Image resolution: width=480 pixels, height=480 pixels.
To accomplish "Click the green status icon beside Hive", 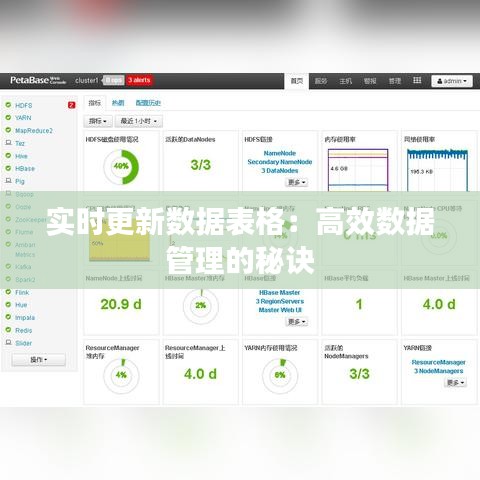I will [x=8, y=156].
